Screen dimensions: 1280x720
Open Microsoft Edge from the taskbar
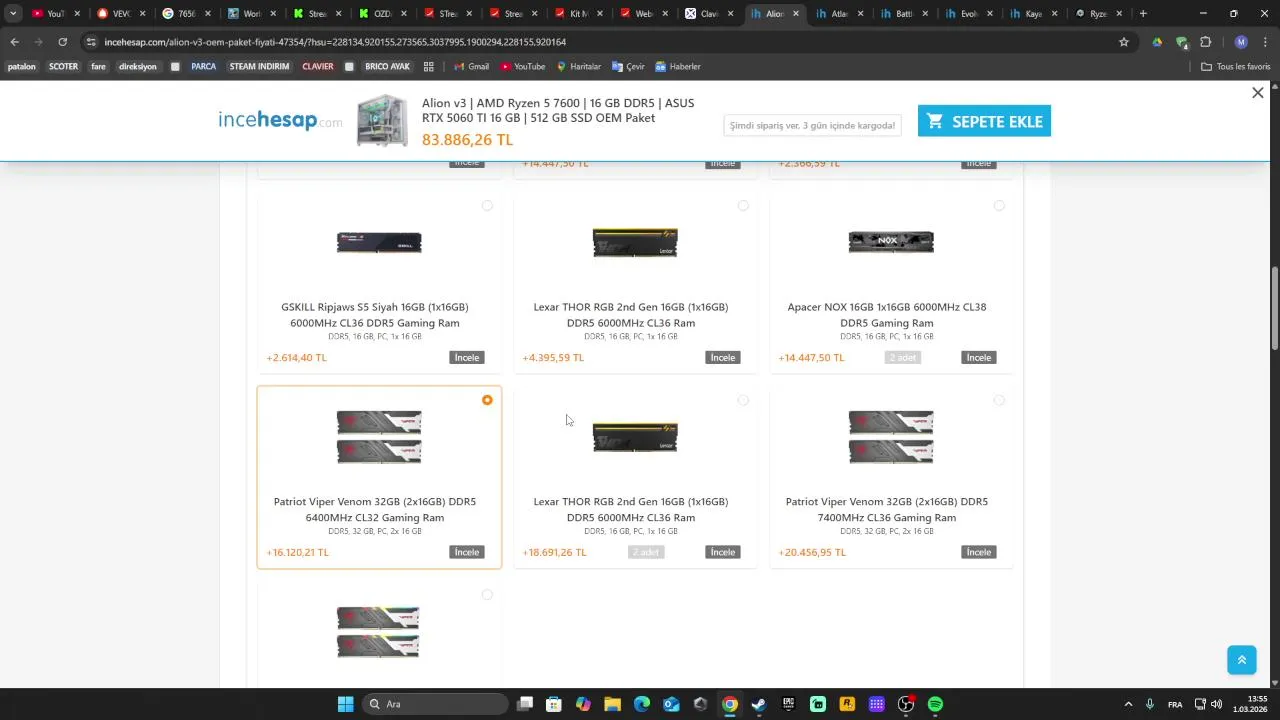[x=642, y=704]
